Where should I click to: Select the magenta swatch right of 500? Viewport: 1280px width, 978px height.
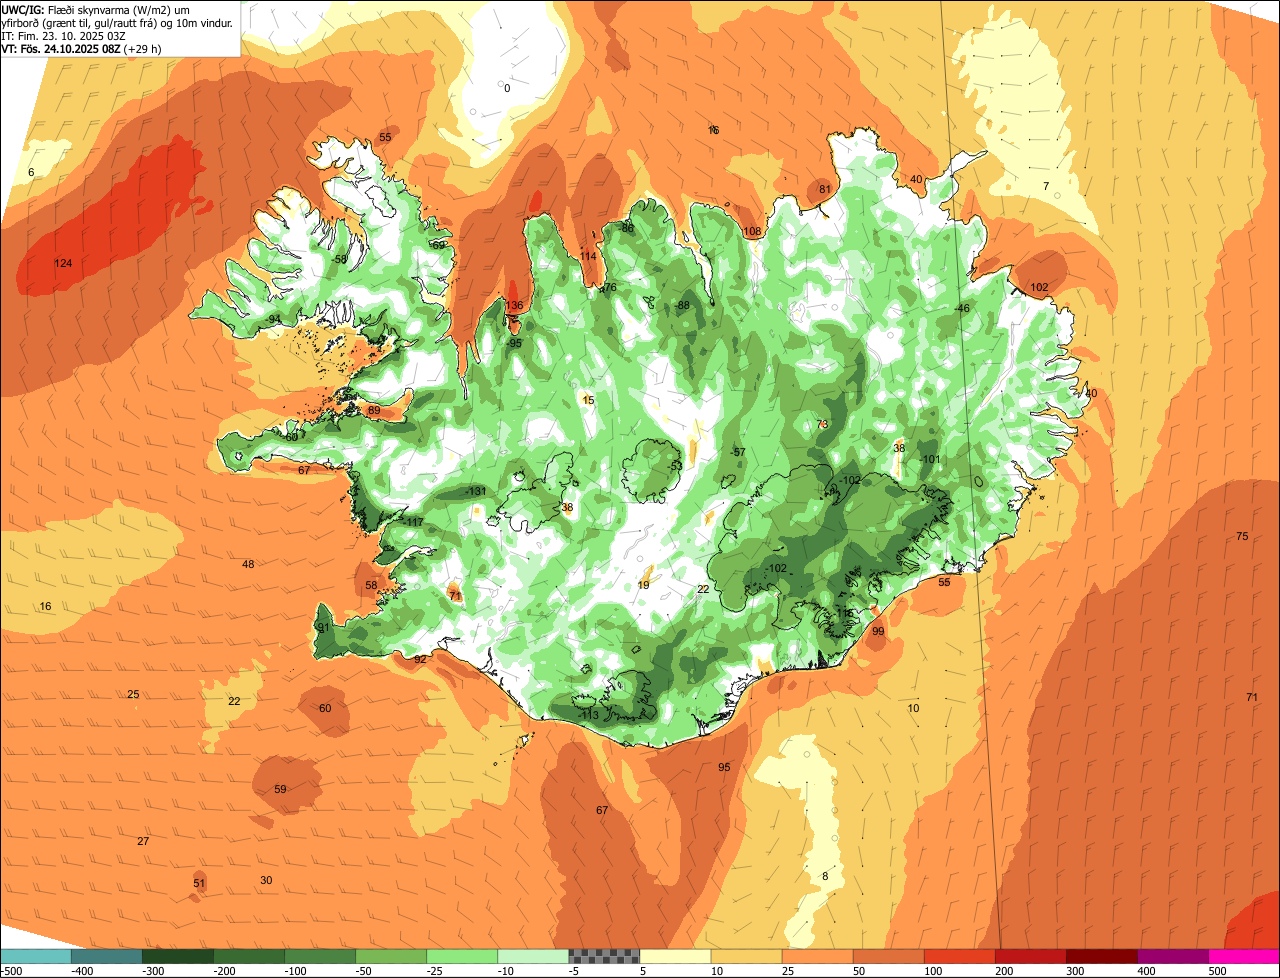coord(1243,956)
